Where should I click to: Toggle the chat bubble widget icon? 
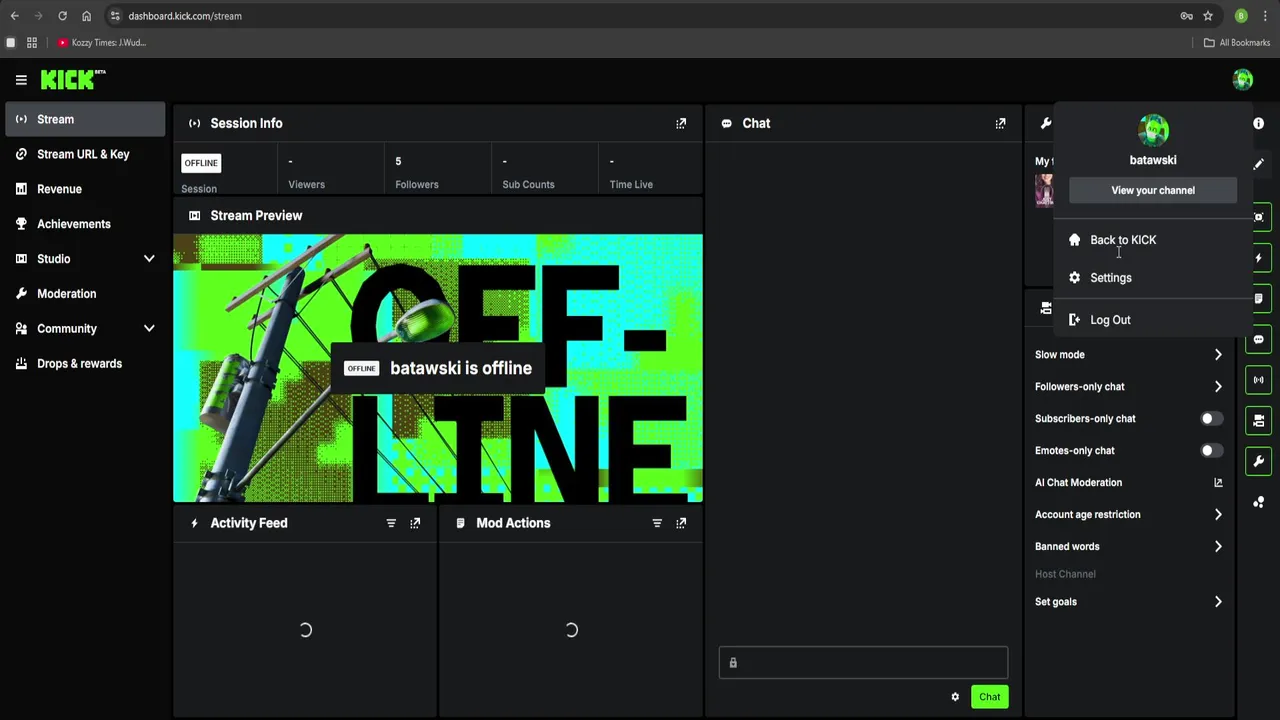[1259, 339]
